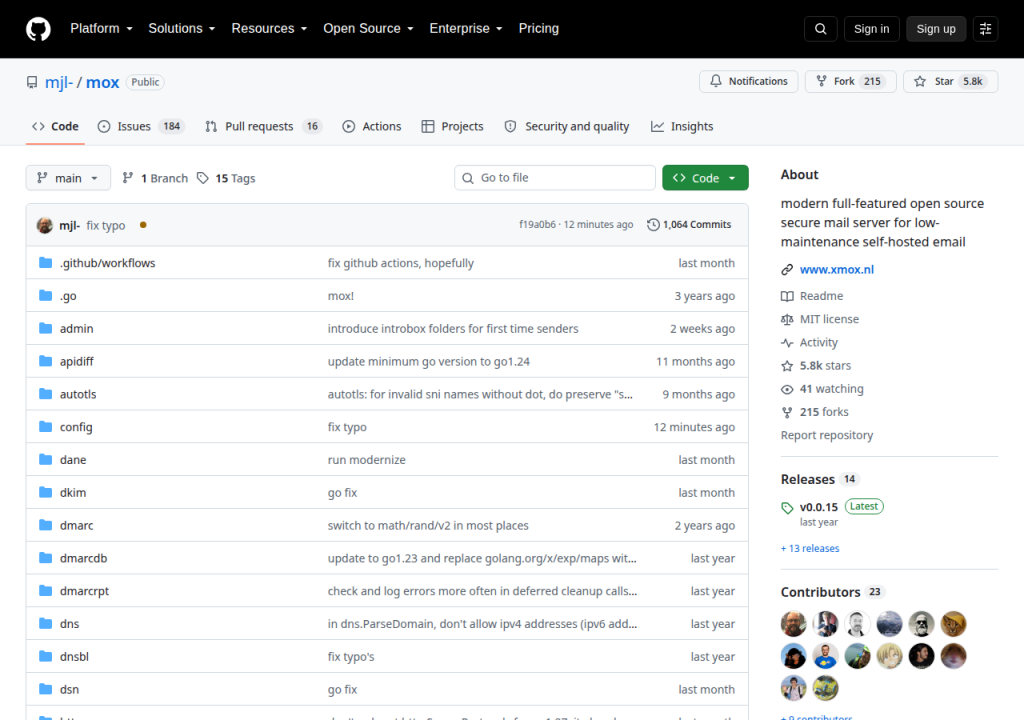The width and height of the screenshot is (1024, 720).
Task: Open 'update minimum go version to go1.24' commit
Action: tap(428, 361)
